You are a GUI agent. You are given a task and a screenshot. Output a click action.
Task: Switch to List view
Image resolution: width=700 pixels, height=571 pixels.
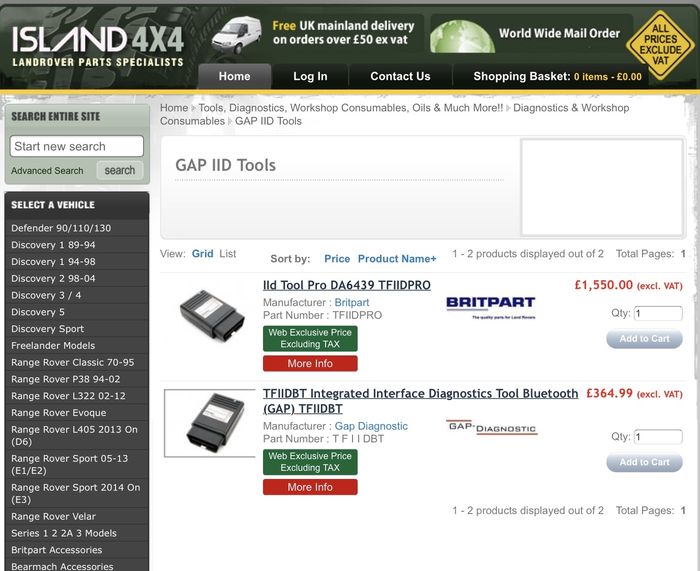click(228, 254)
